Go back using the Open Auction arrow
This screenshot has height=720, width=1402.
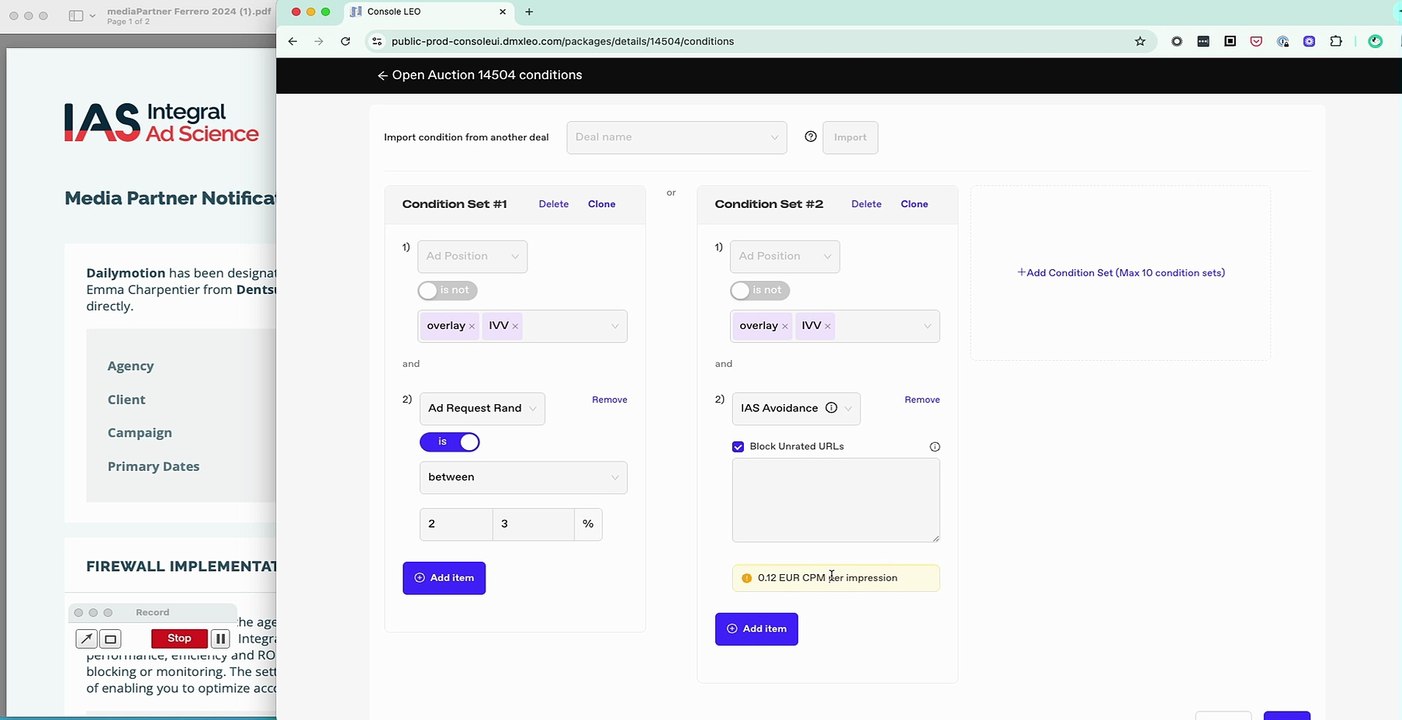[x=382, y=76]
